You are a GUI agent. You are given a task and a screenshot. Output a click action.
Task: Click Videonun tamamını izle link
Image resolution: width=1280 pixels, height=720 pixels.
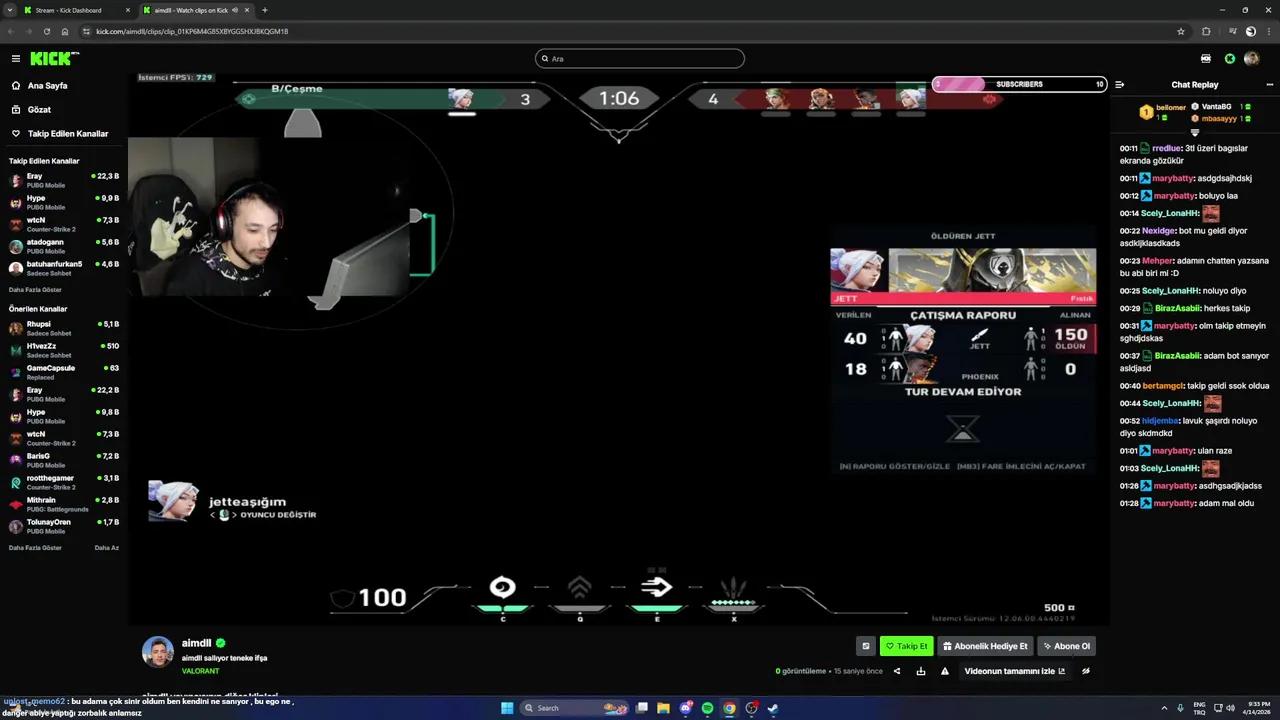1015,671
